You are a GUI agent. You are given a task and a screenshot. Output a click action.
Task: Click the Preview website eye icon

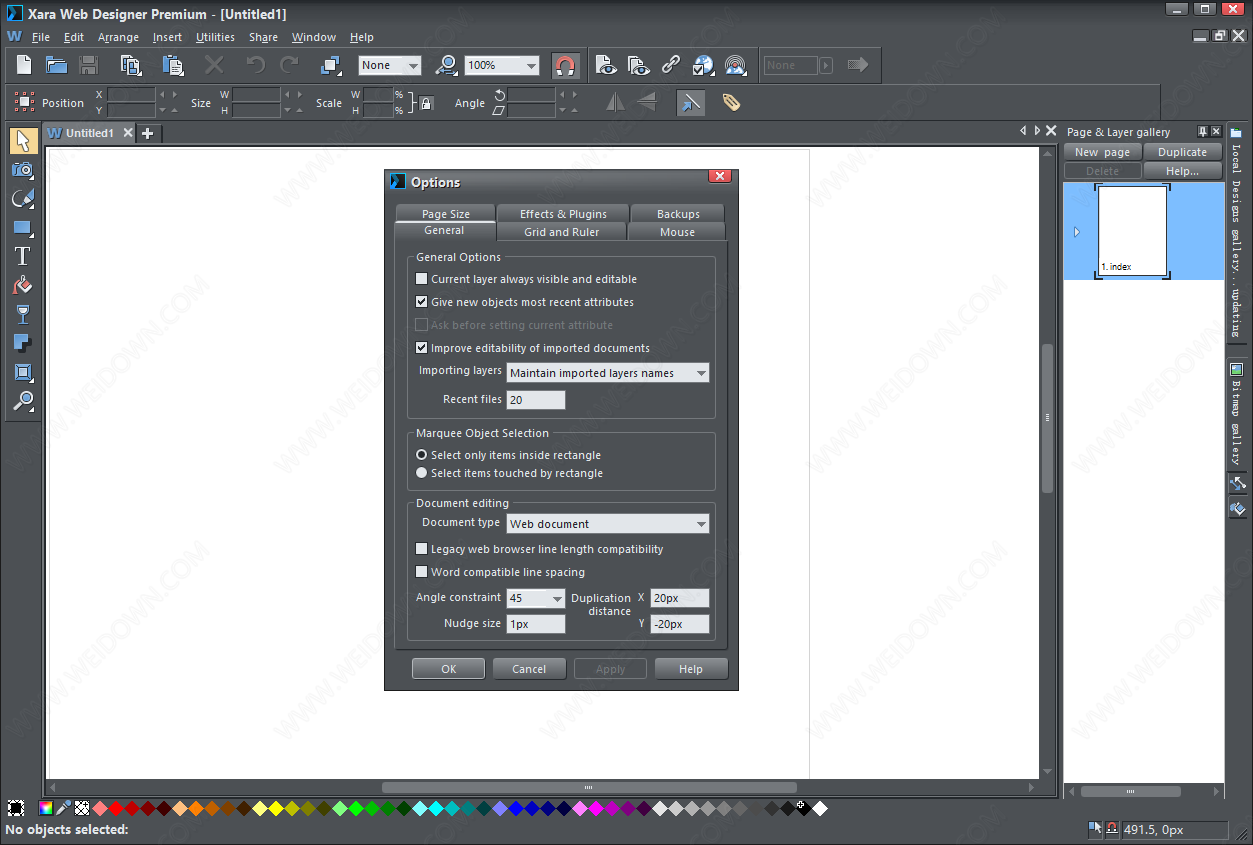click(x=638, y=65)
